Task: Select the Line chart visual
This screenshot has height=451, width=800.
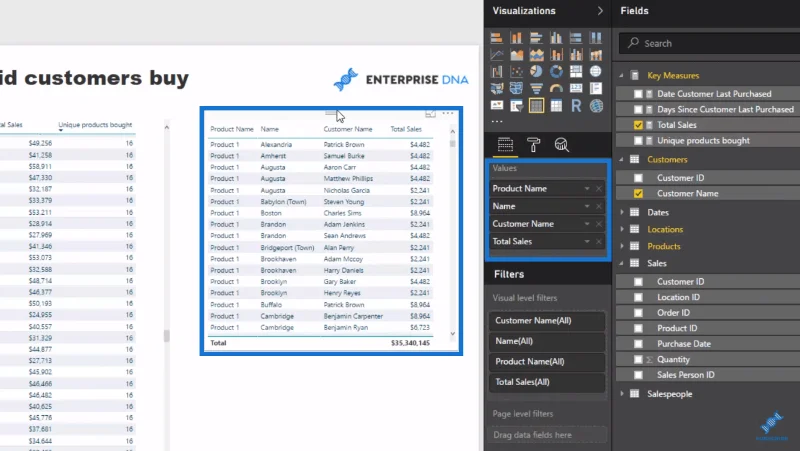Action: (x=496, y=55)
